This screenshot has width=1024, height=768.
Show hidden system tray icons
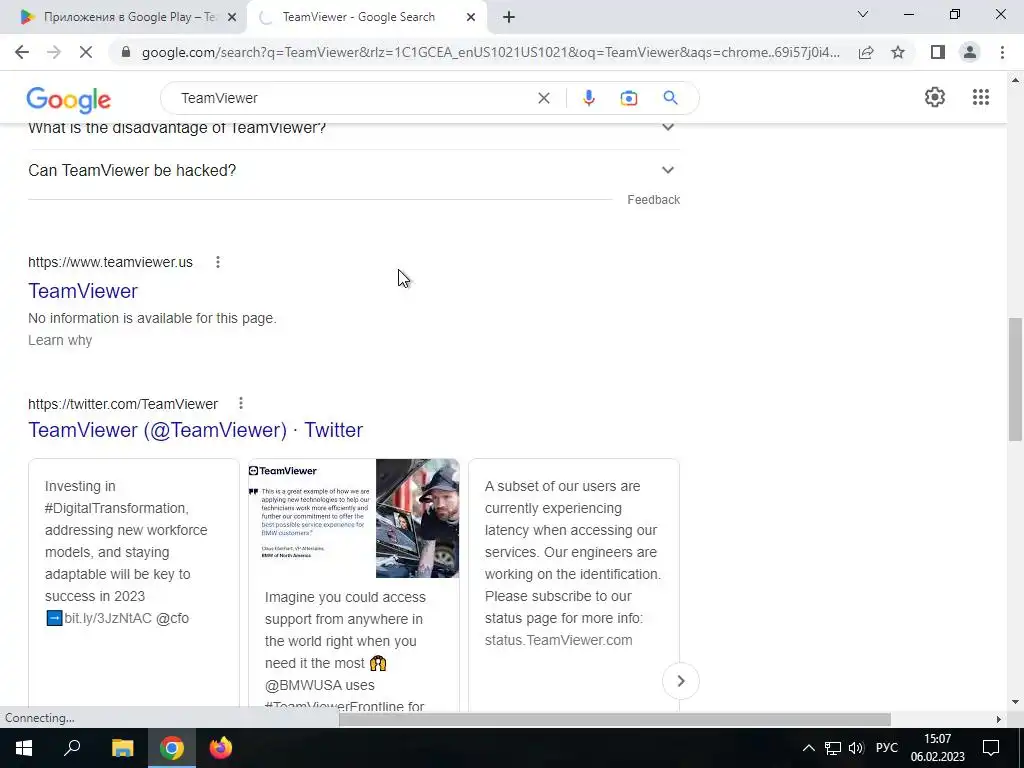(808, 748)
